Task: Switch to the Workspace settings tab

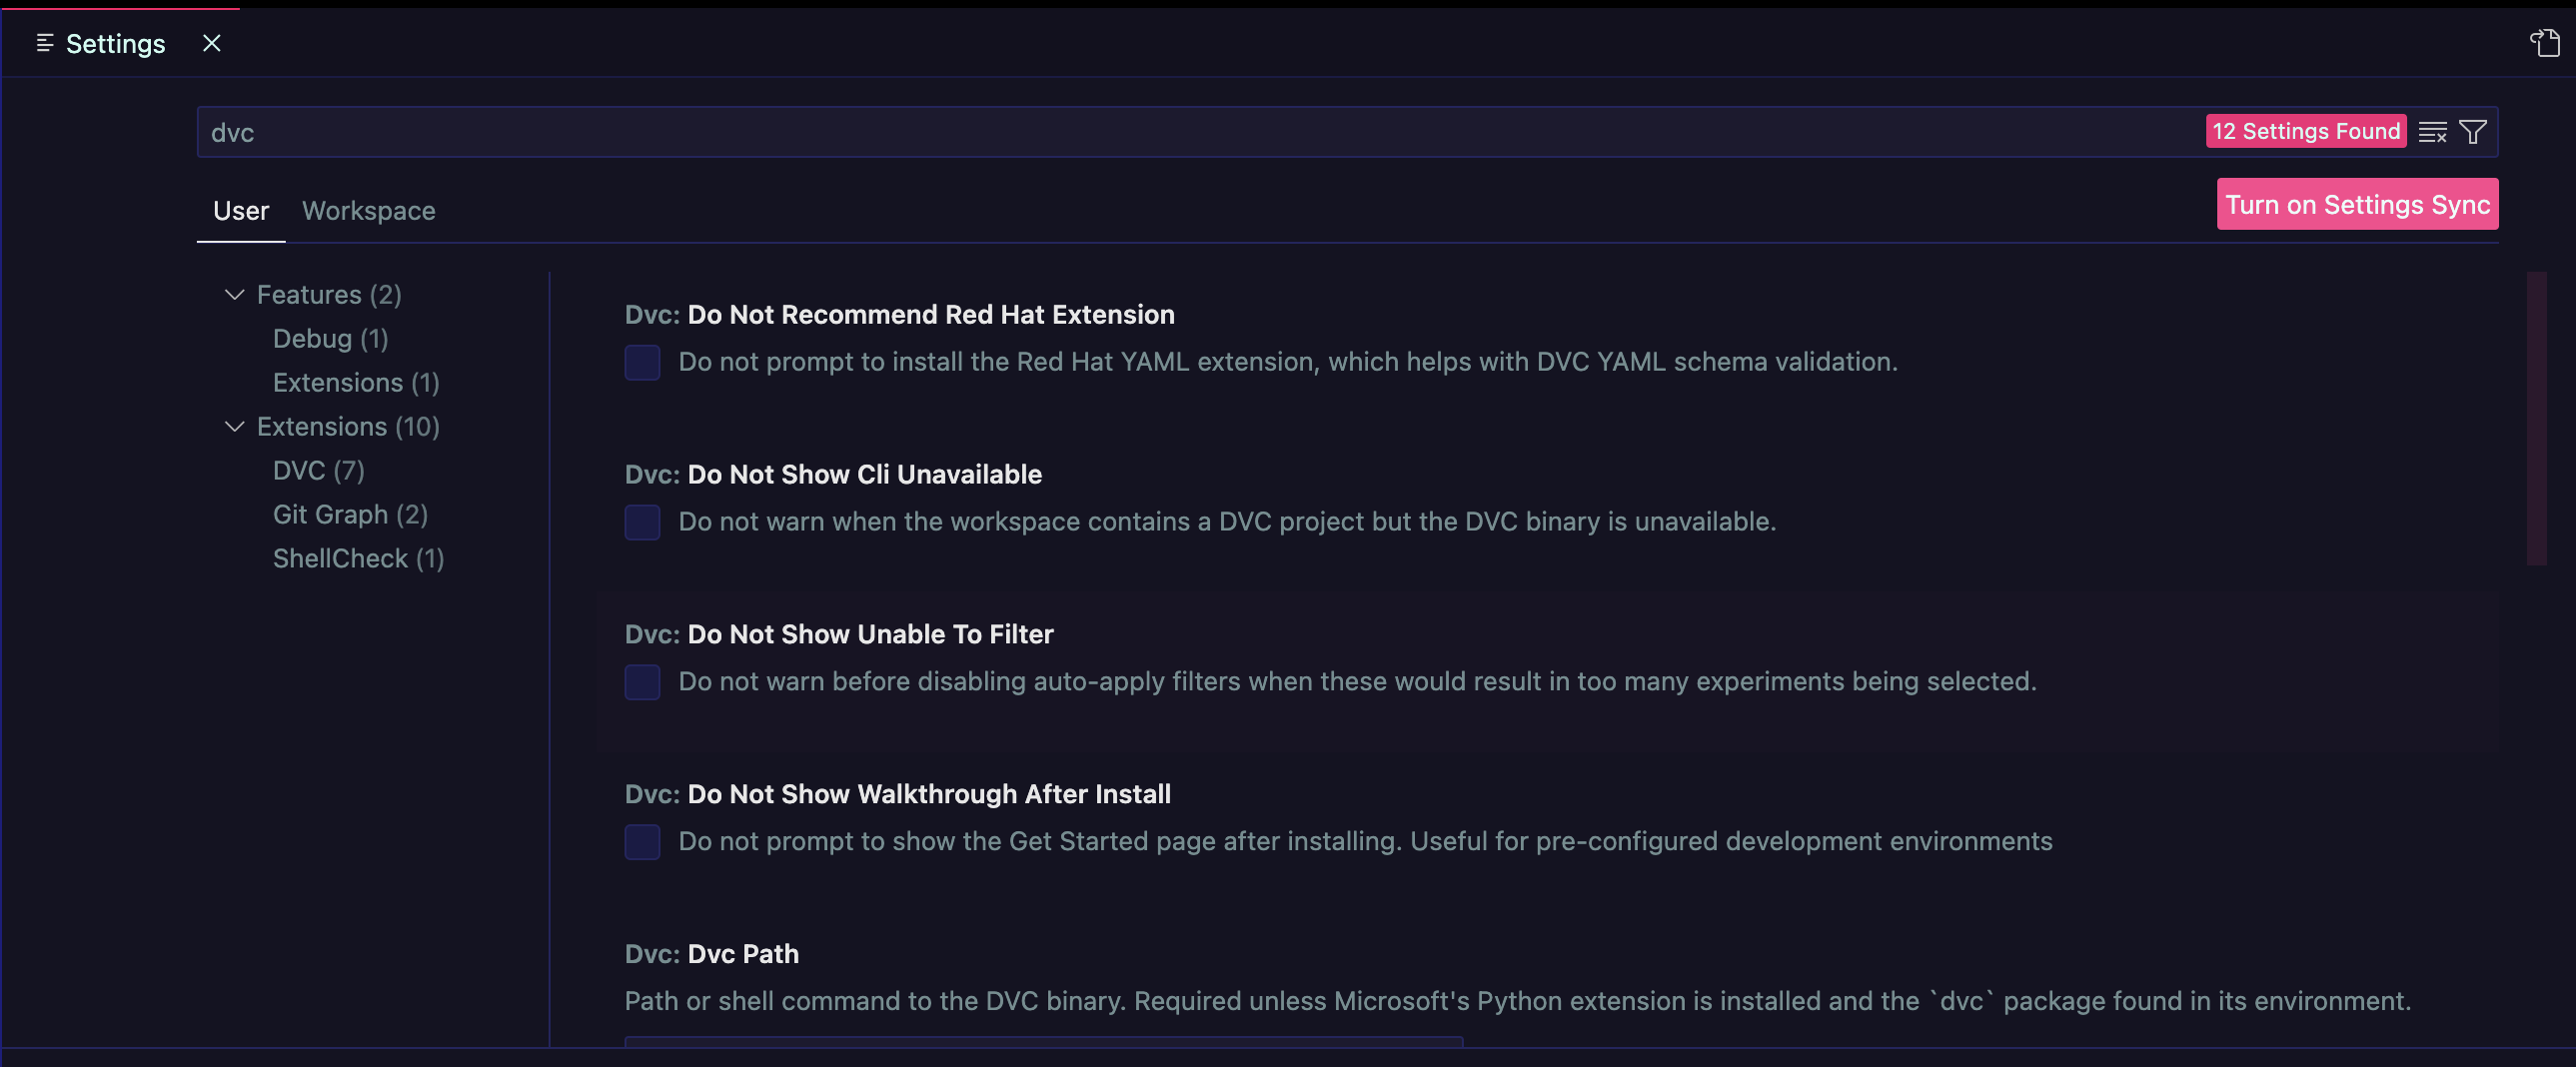Action: [x=368, y=211]
